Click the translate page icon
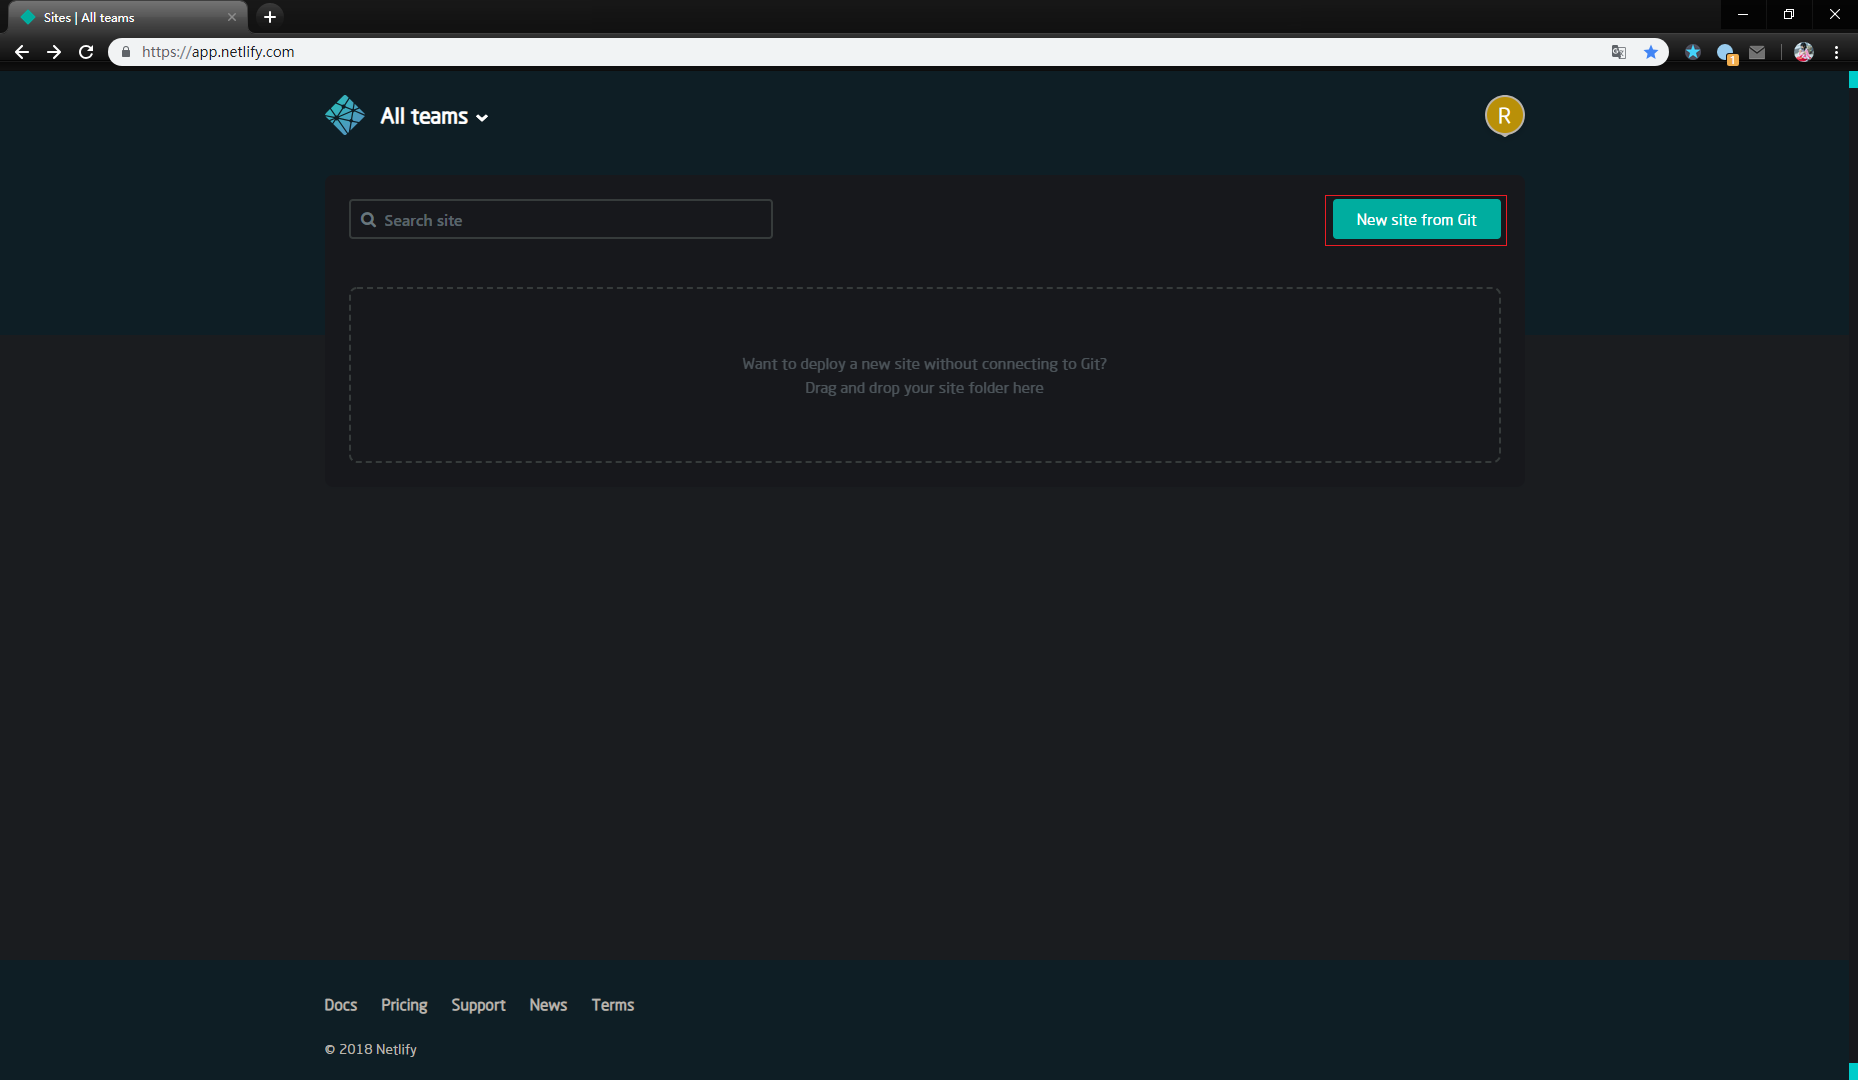 [1618, 52]
